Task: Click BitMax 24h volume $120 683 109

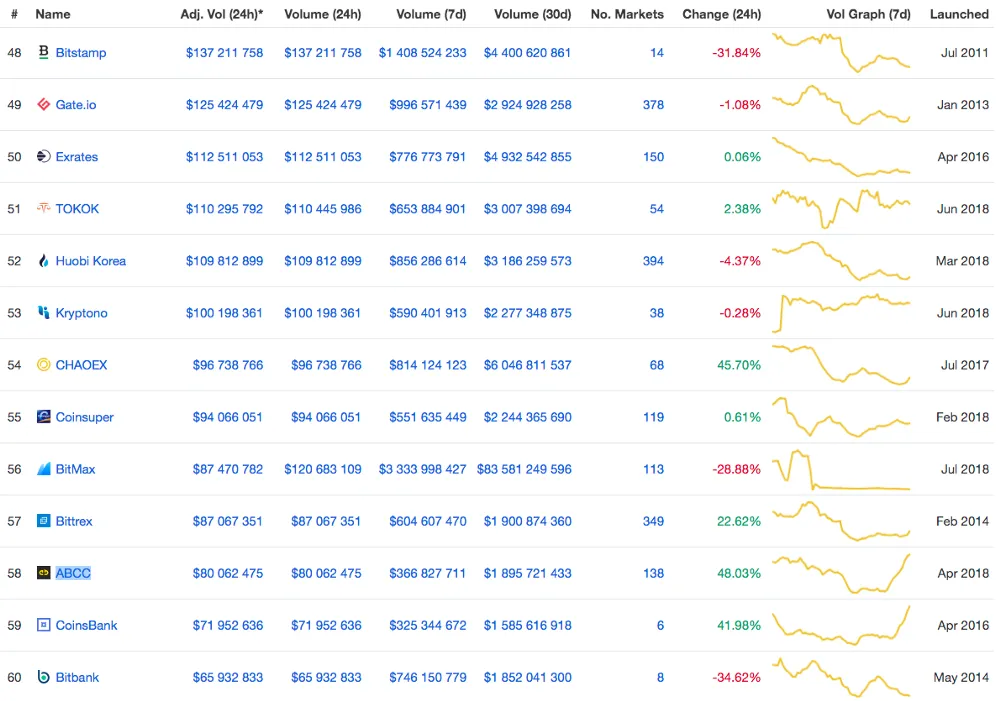Action: click(x=323, y=469)
